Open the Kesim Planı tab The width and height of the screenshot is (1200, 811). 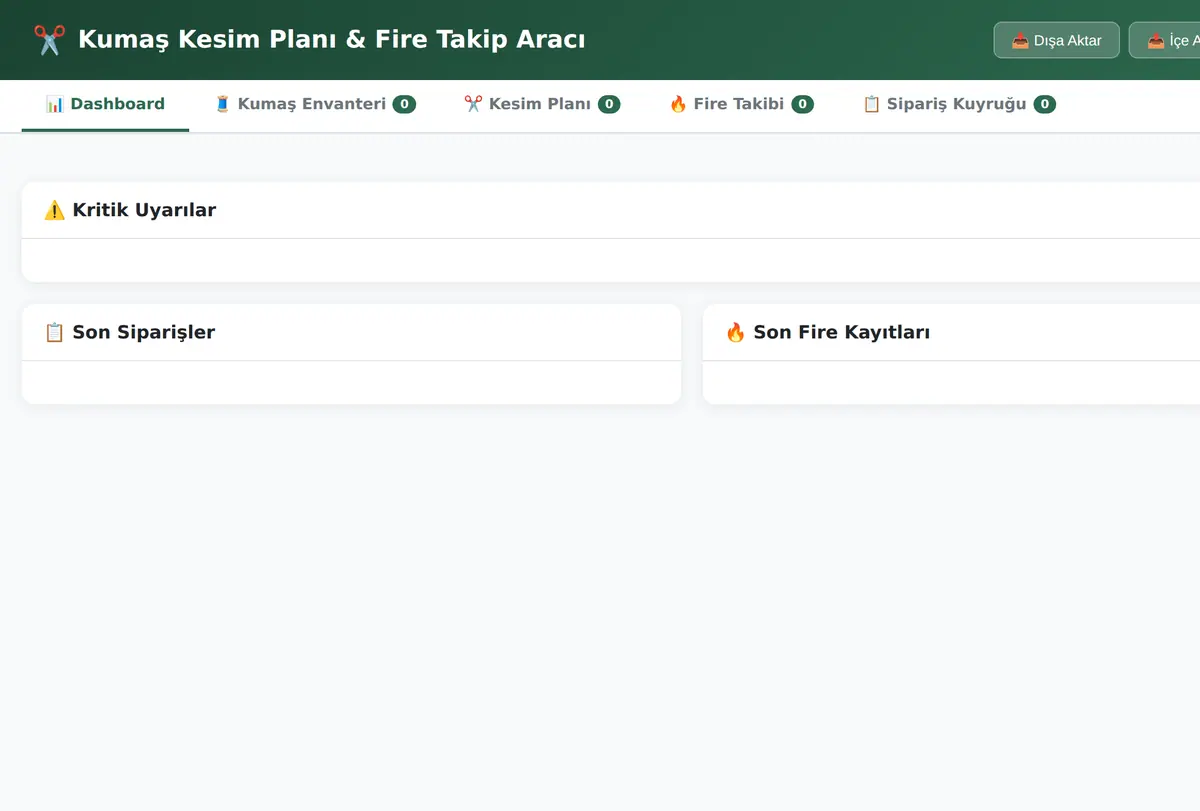(x=542, y=104)
